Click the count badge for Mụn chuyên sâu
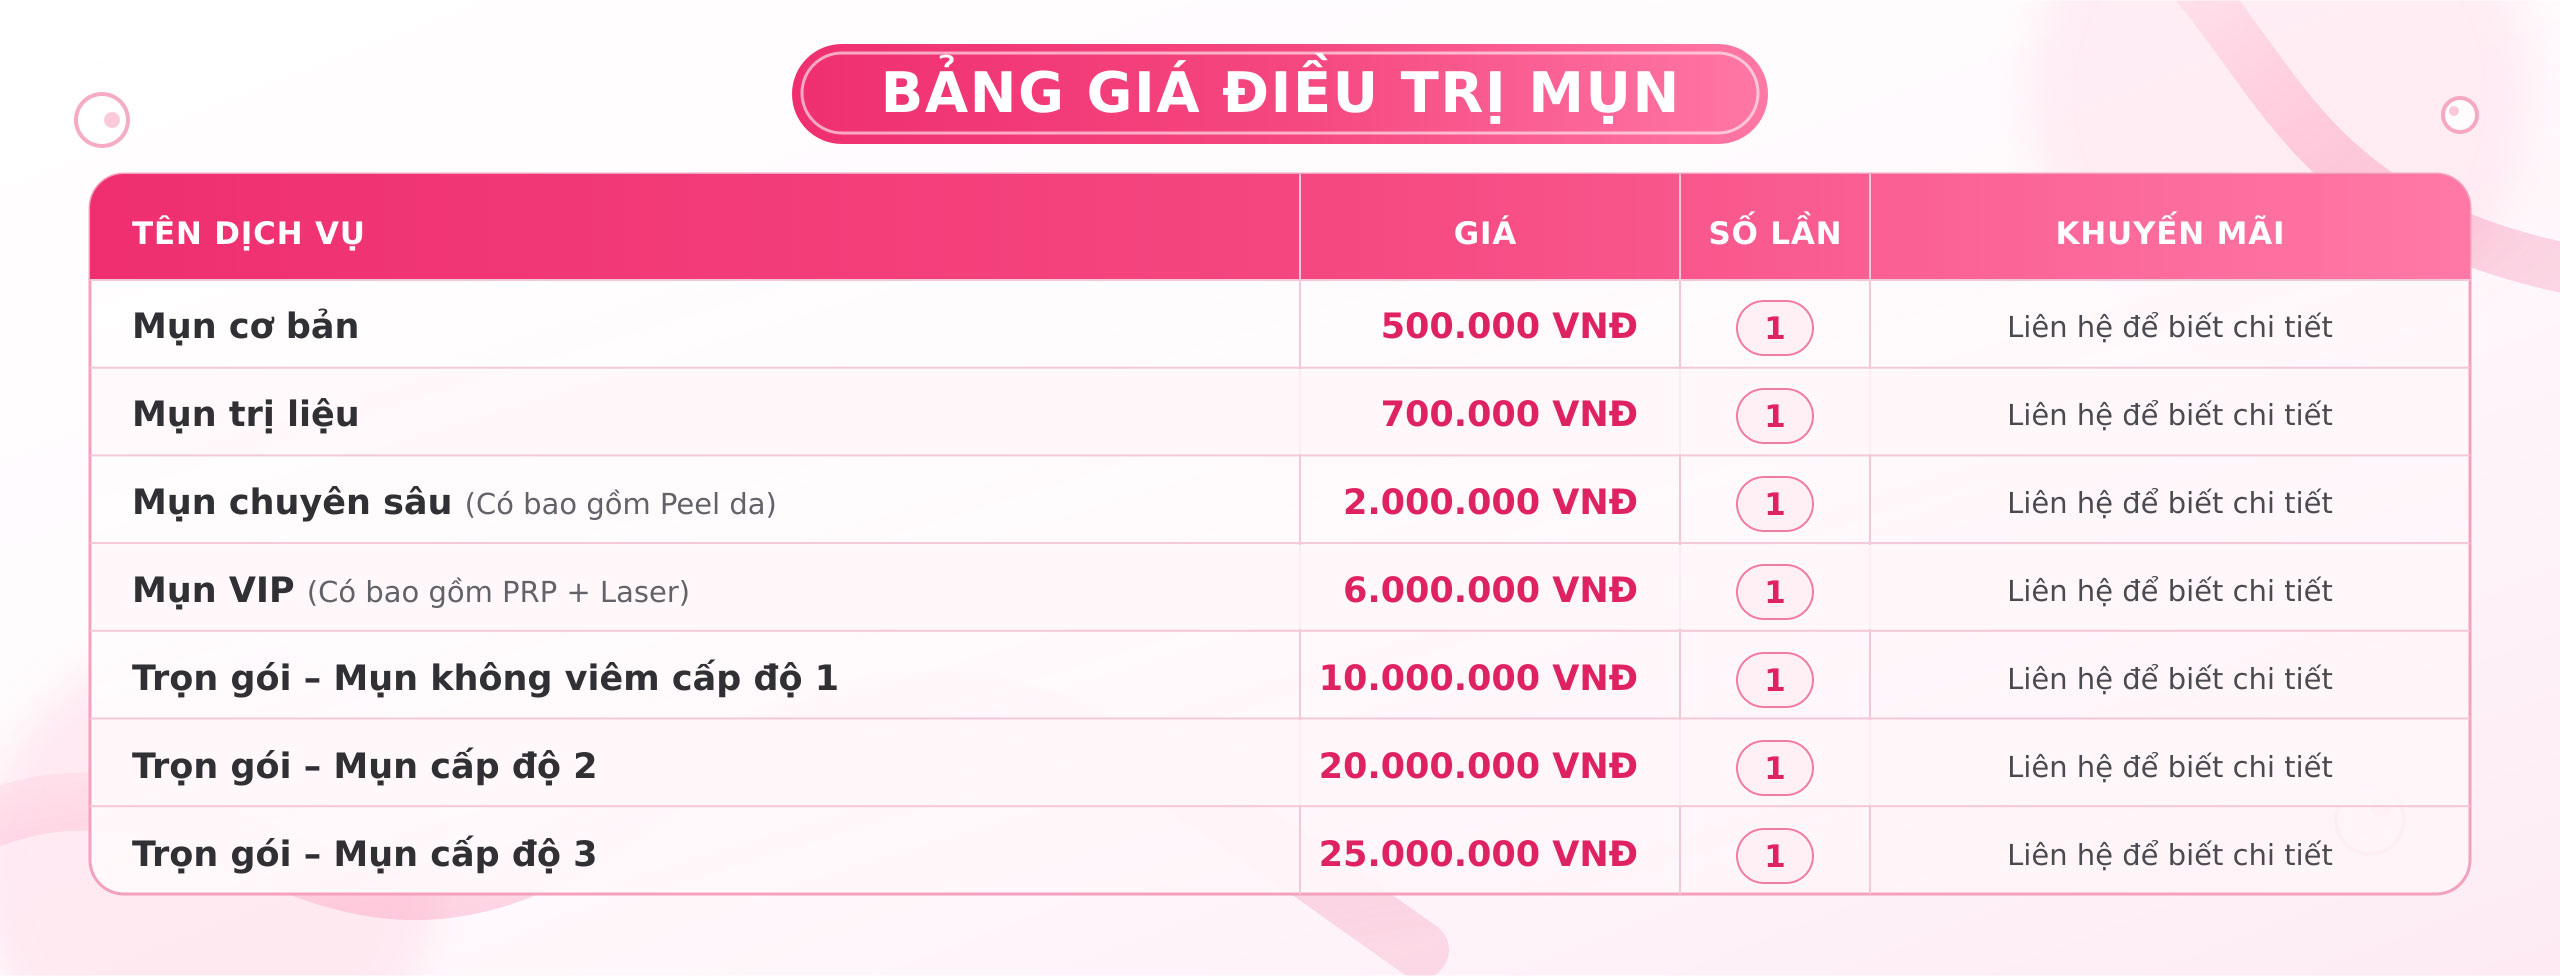The image size is (2560, 976). pyautogui.click(x=1774, y=504)
